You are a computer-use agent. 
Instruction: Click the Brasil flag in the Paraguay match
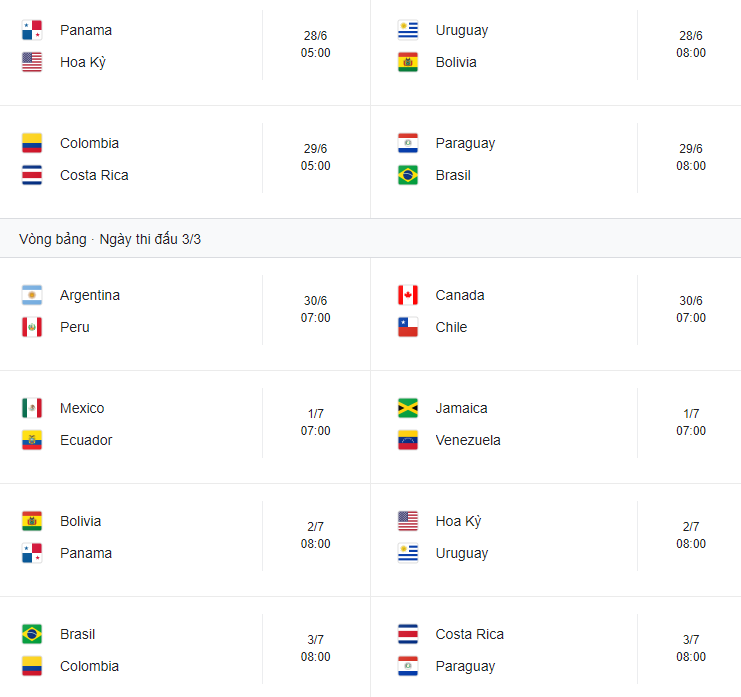[407, 175]
